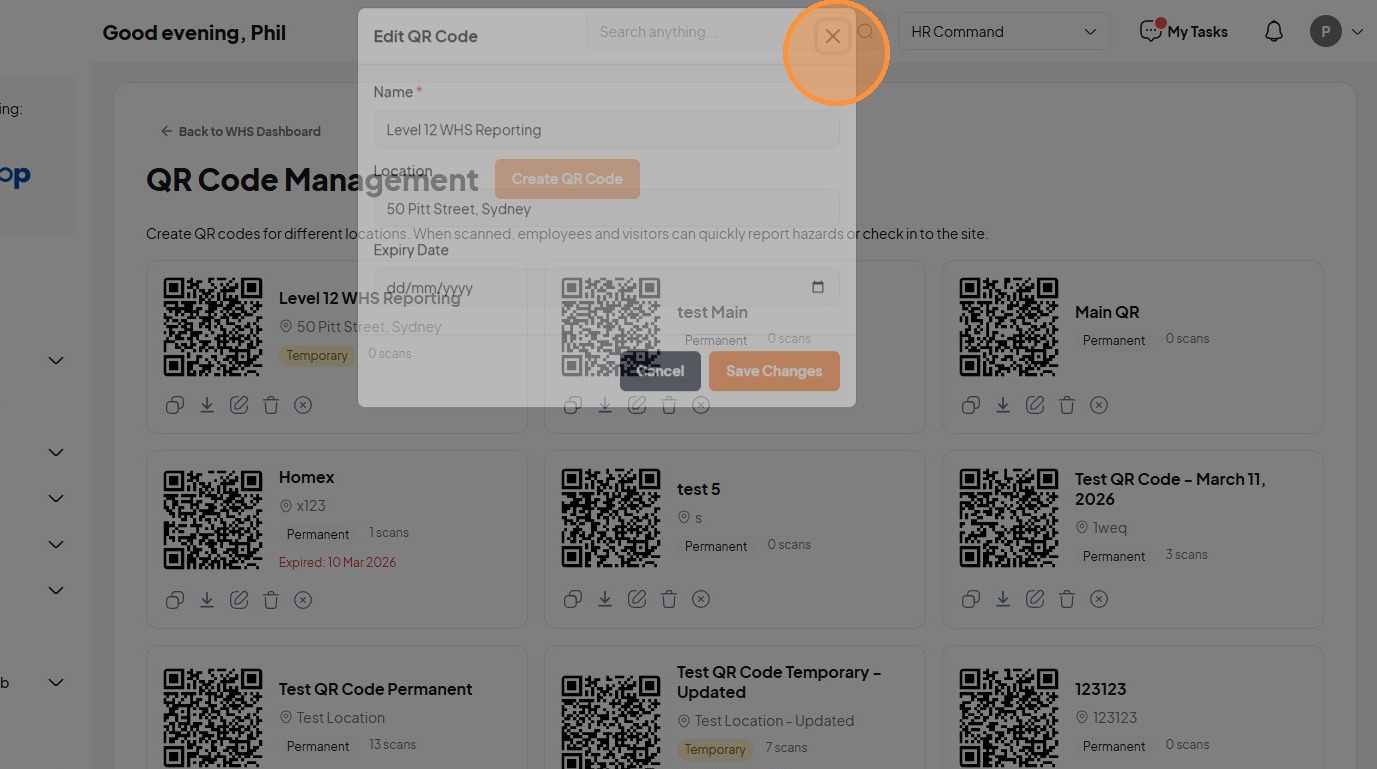Image resolution: width=1377 pixels, height=769 pixels.
Task: Open the Main QR code image
Action: click(x=1009, y=327)
